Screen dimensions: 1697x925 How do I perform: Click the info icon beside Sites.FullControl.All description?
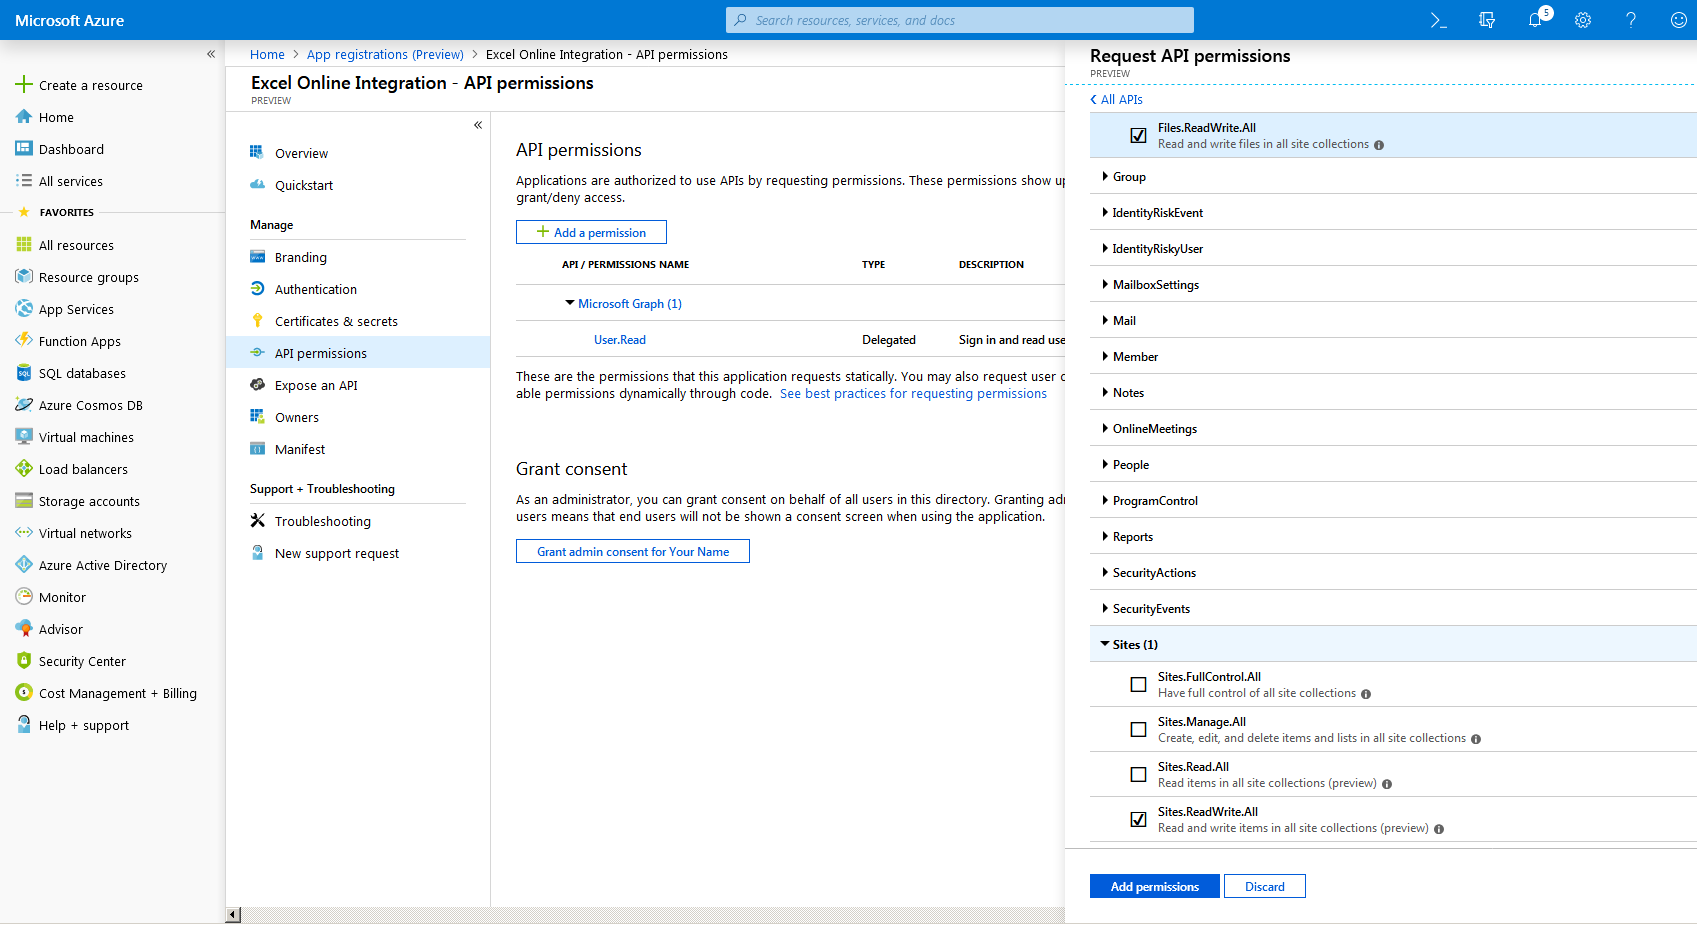tap(1366, 694)
